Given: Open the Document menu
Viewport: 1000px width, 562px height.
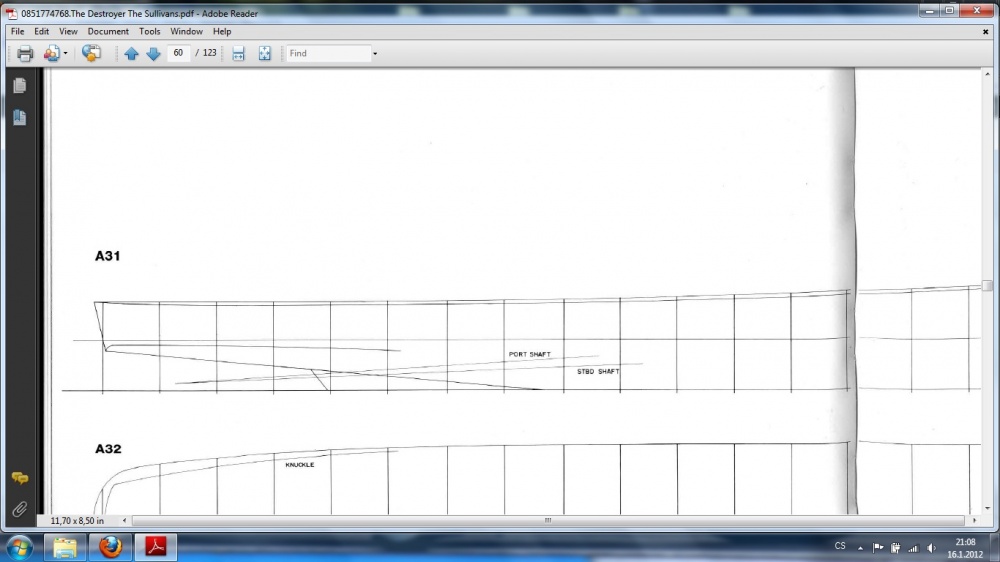Looking at the screenshot, I should [x=108, y=31].
